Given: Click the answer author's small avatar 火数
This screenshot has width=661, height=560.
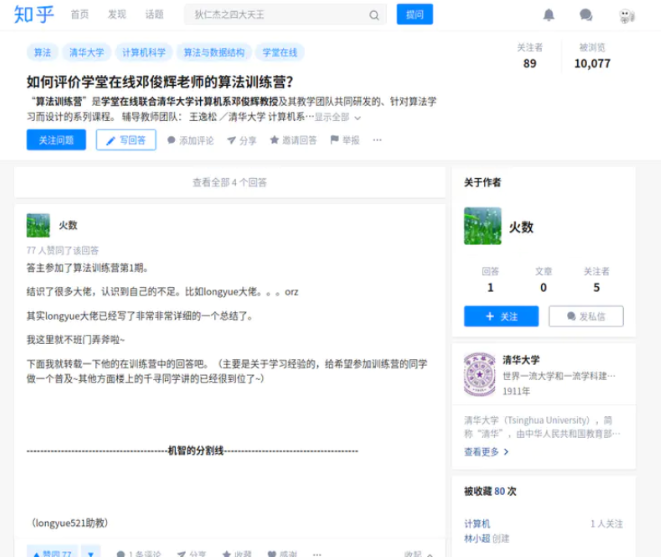Looking at the screenshot, I should click(38, 226).
